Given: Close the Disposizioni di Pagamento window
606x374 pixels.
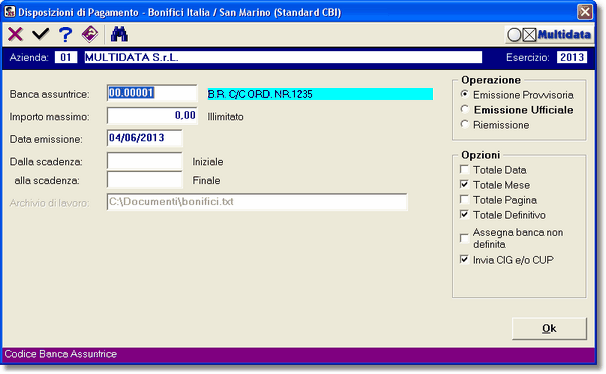Looking at the screenshot, I should click(x=585, y=12).
